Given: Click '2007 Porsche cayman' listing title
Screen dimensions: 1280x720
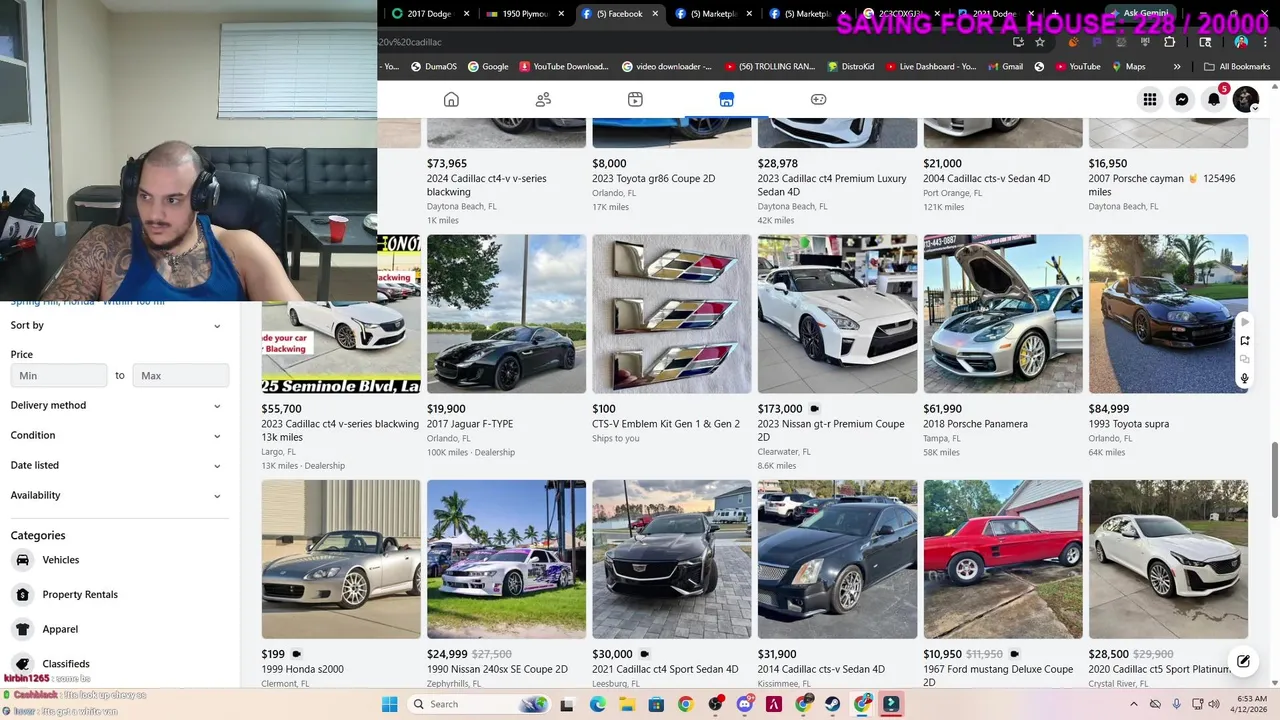Looking at the screenshot, I should tap(1162, 185).
